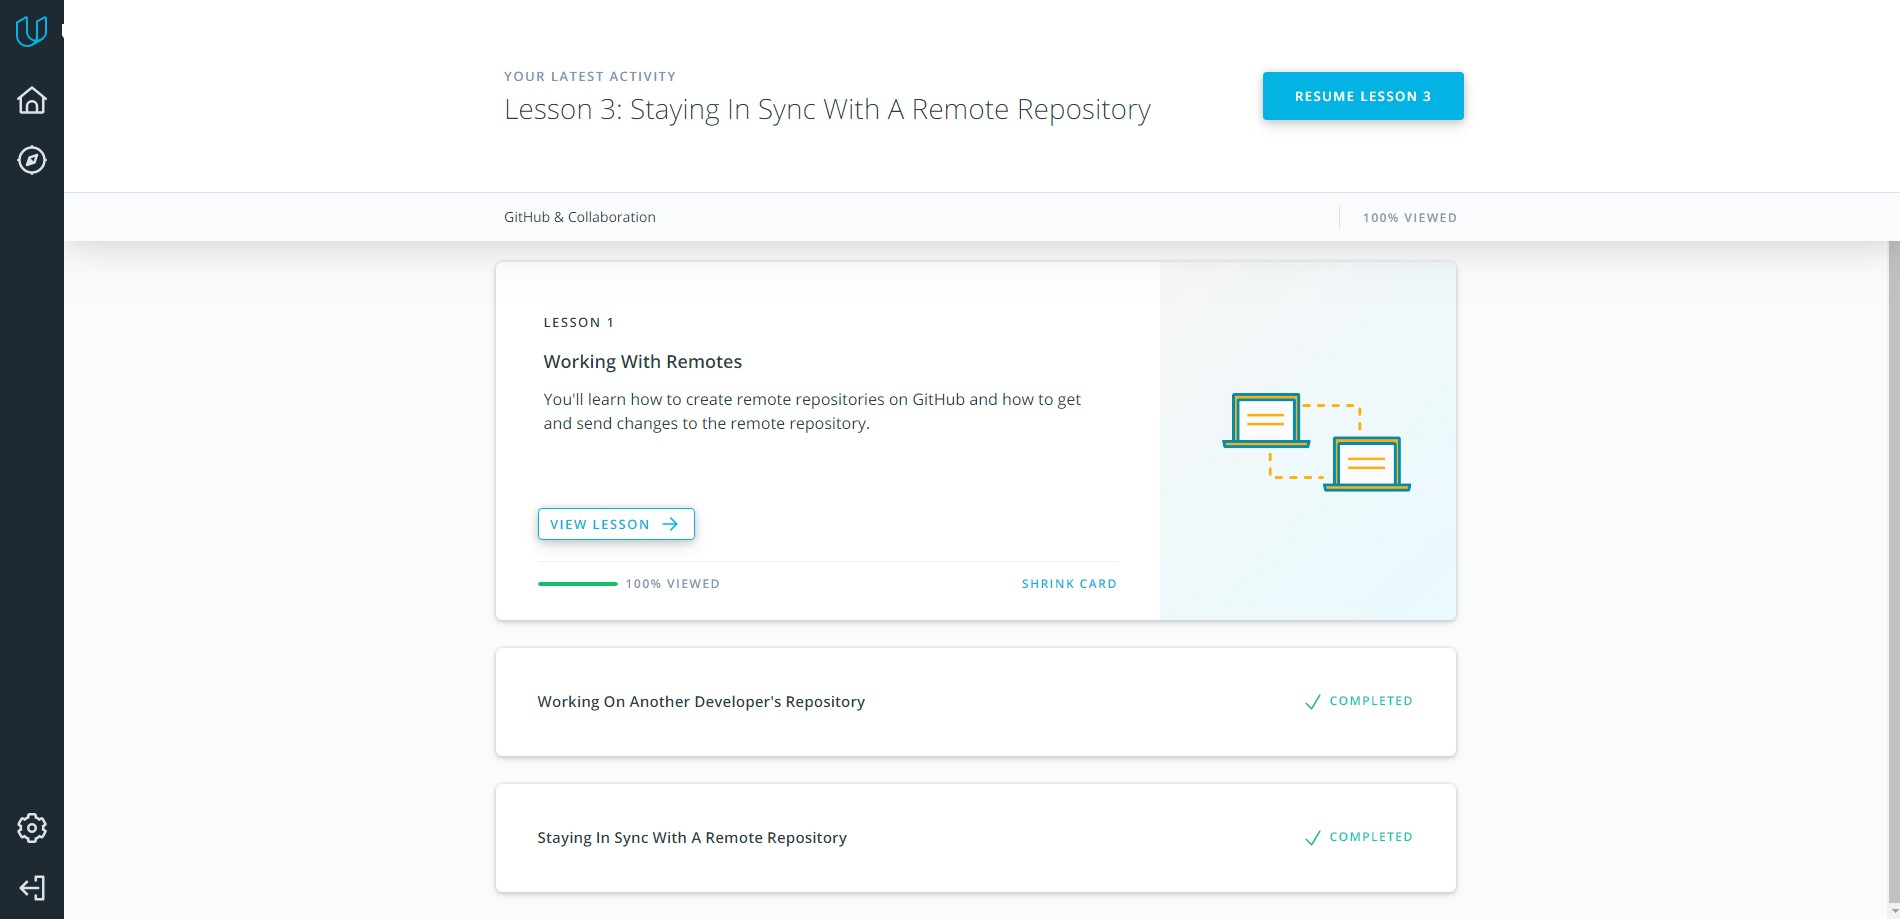Click the Resume Lesson 3 button
The width and height of the screenshot is (1900, 919).
pyautogui.click(x=1363, y=96)
